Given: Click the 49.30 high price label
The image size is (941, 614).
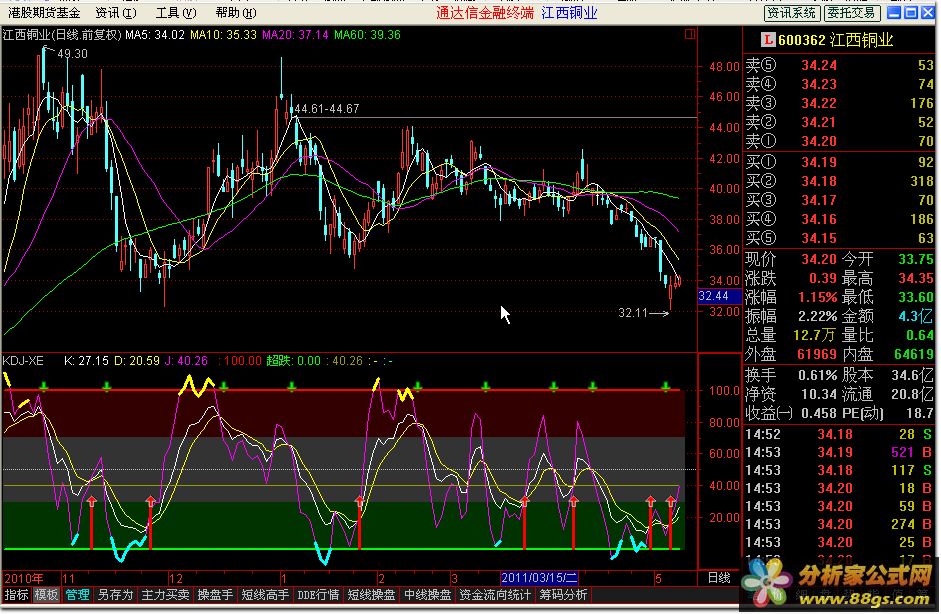Looking at the screenshot, I should (72, 54).
